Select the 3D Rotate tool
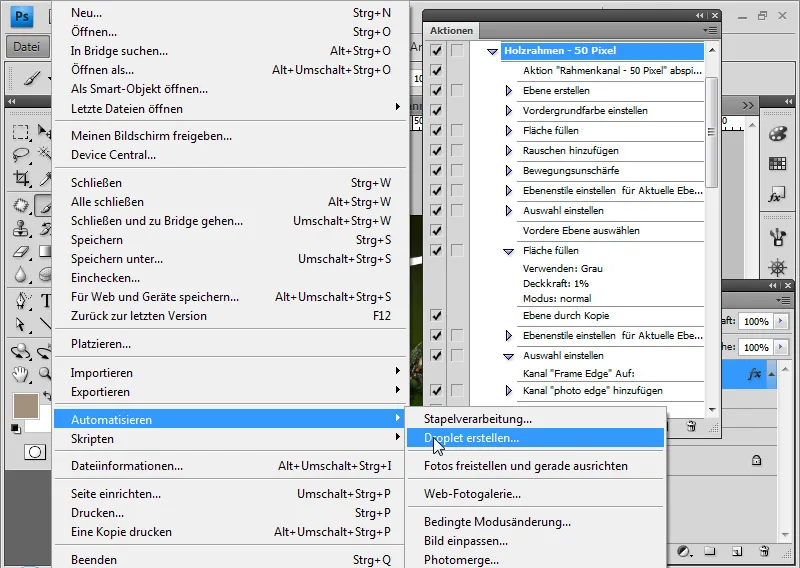This screenshot has width=800, height=568. click(20, 351)
